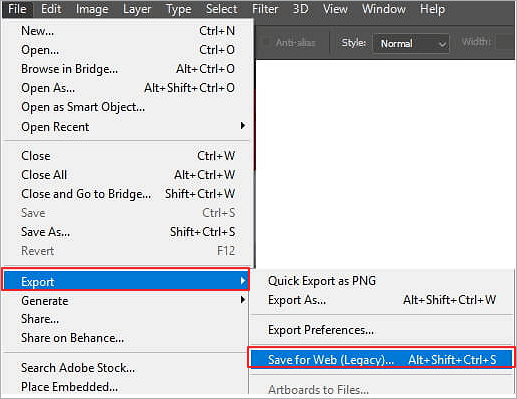Open the Image menu
The width and height of the screenshot is (517, 399).
tap(92, 9)
